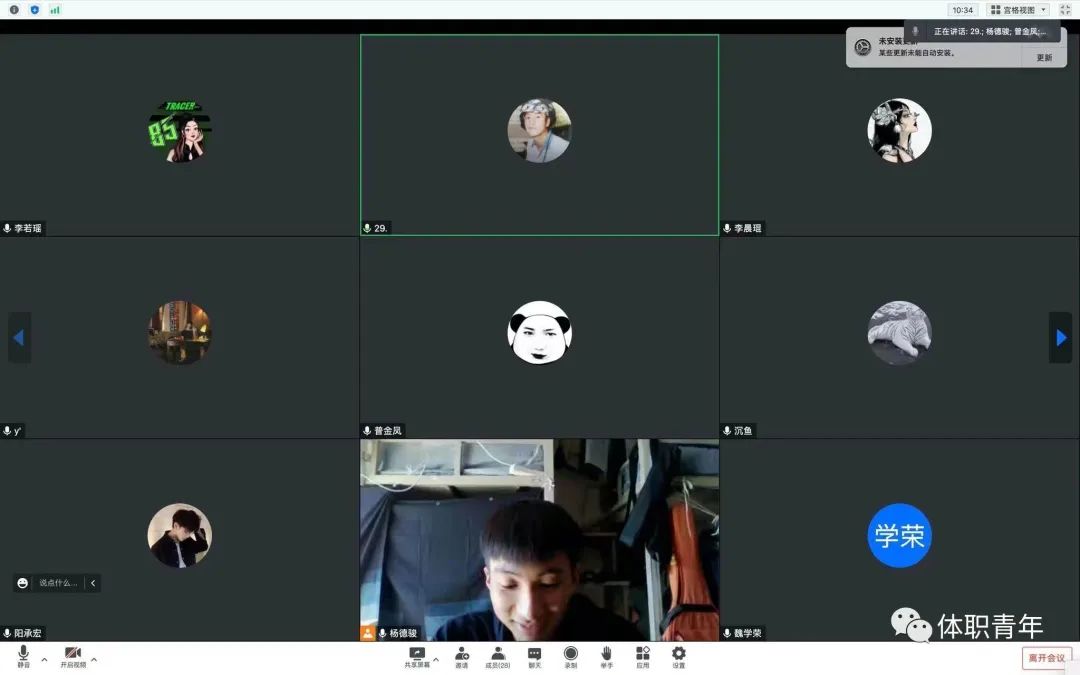This screenshot has width=1080, height=675.
Task: Expand video options arrow beside 开启视频
Action: tap(94, 659)
